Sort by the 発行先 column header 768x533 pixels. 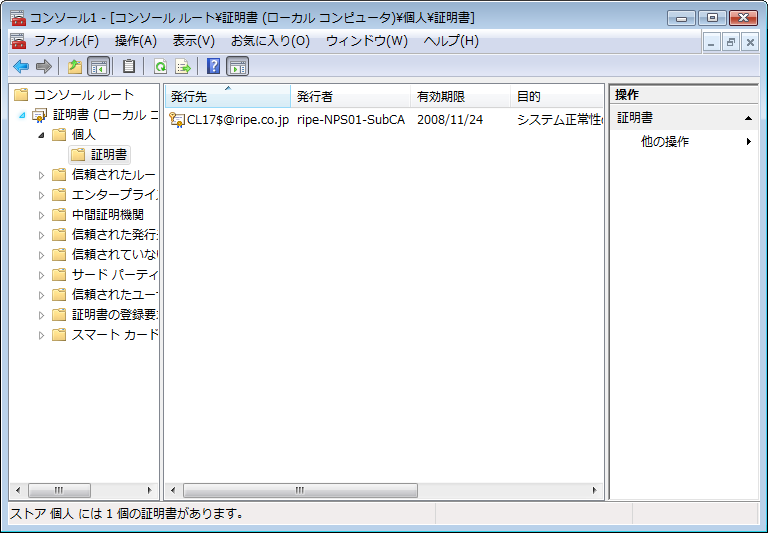(228, 97)
